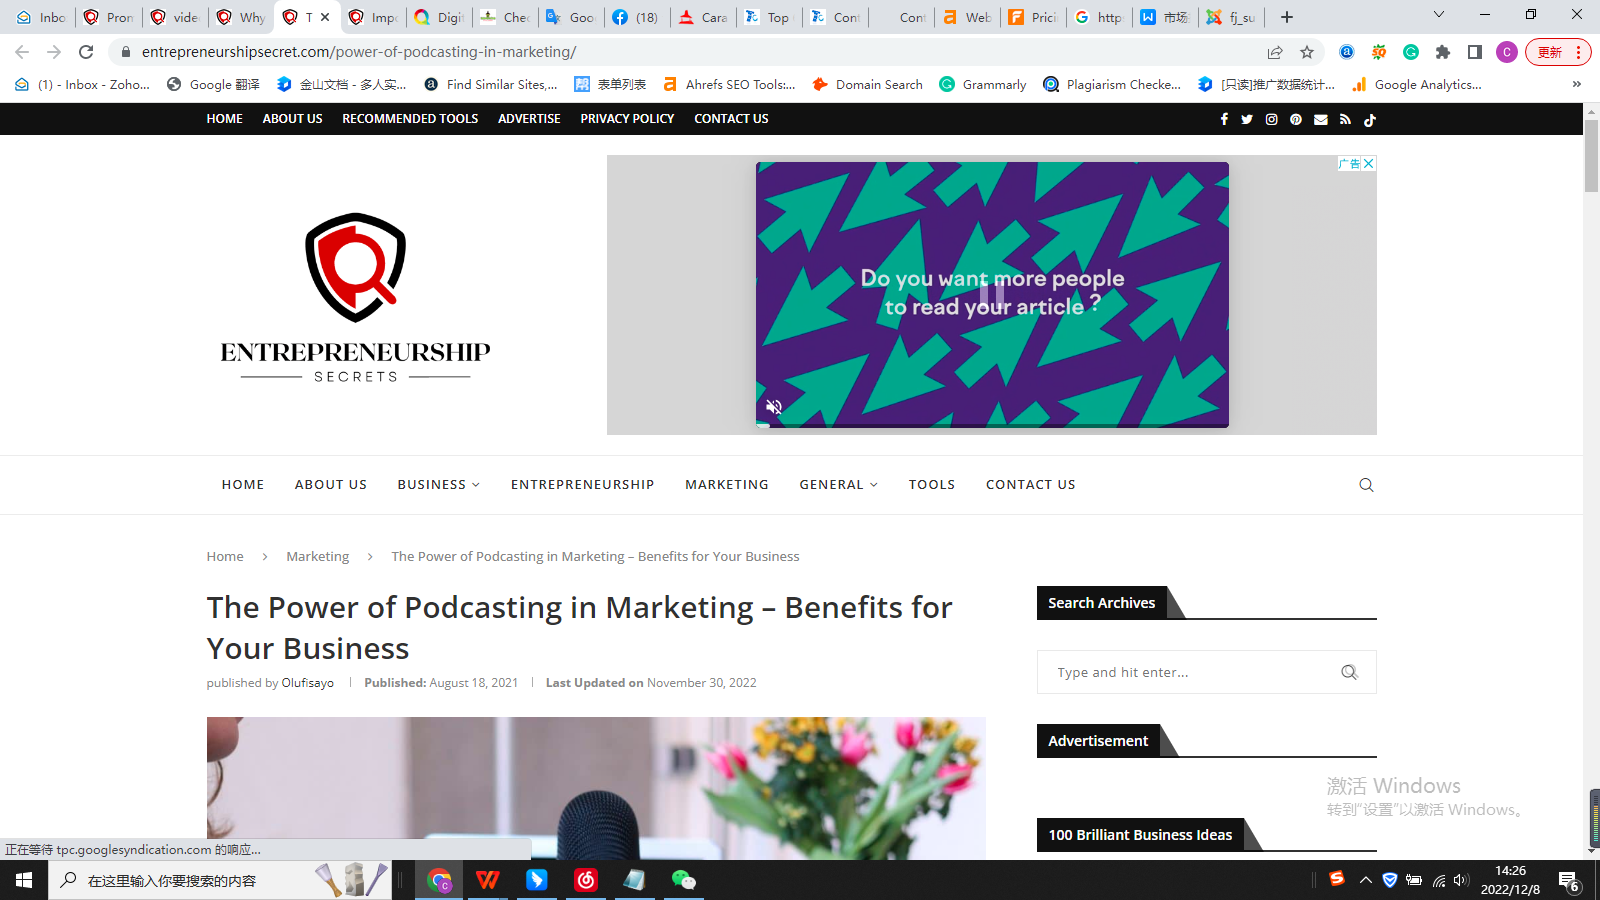Open author Olufisayo's profile link
The width and height of the screenshot is (1600, 900).
click(308, 683)
